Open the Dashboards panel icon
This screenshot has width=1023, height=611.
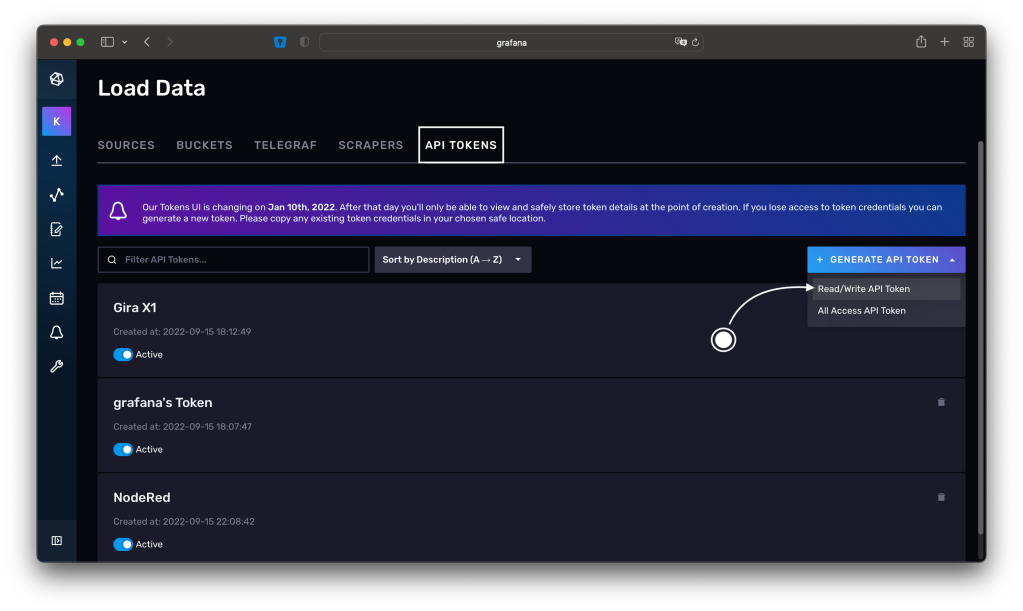[x=56, y=263]
